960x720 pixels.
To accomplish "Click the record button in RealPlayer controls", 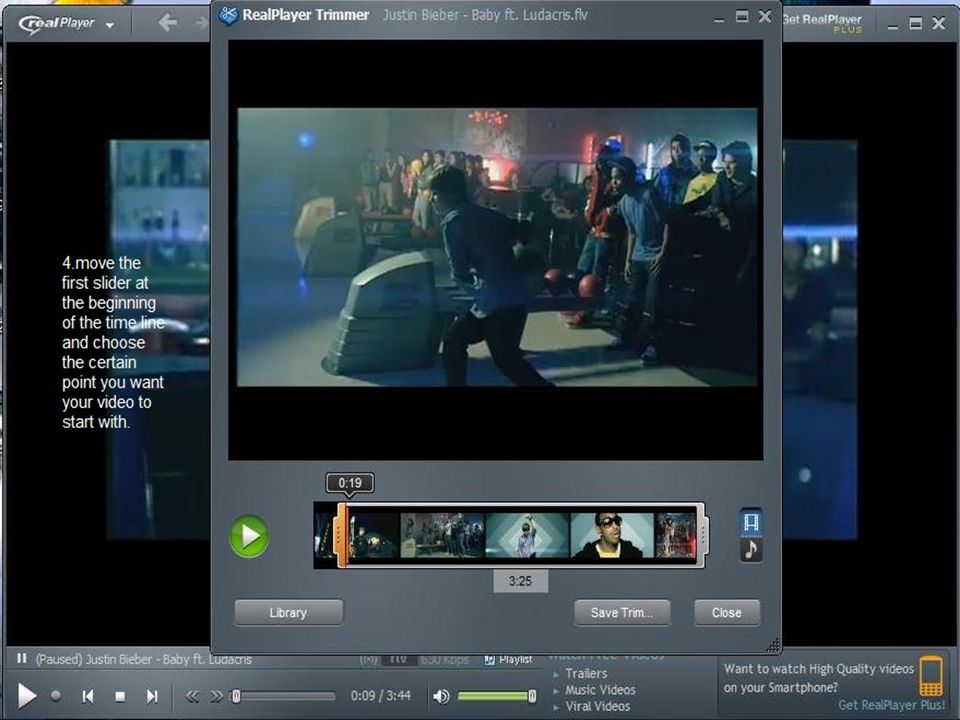I will (56, 696).
